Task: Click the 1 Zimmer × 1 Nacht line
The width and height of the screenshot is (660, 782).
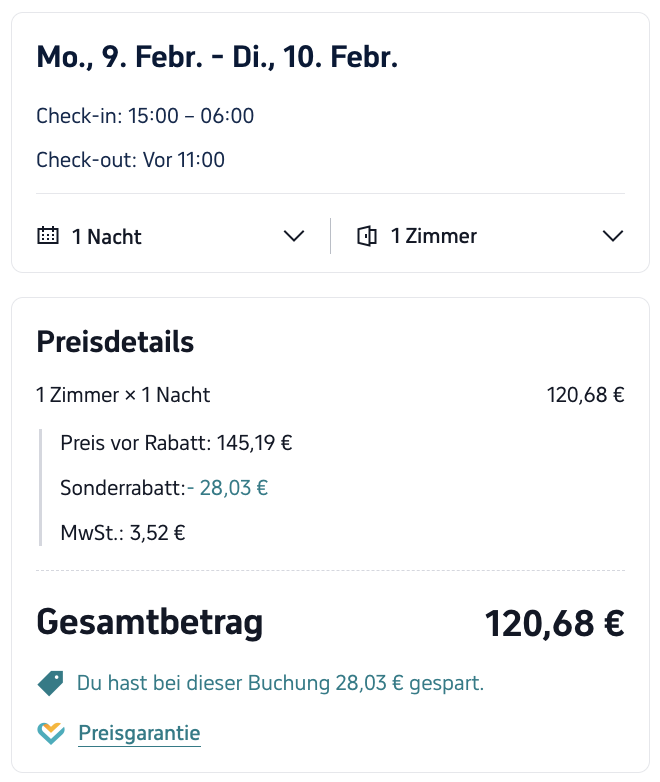Action: click(x=123, y=395)
